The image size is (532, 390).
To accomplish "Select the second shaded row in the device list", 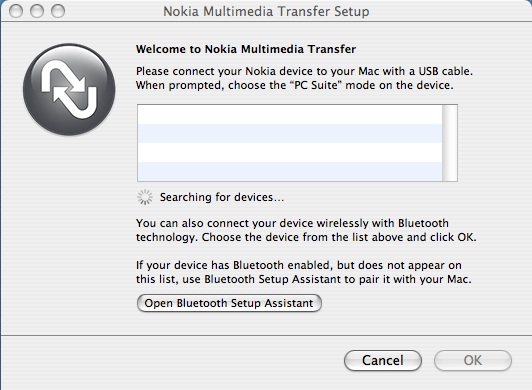I will [x=290, y=134].
